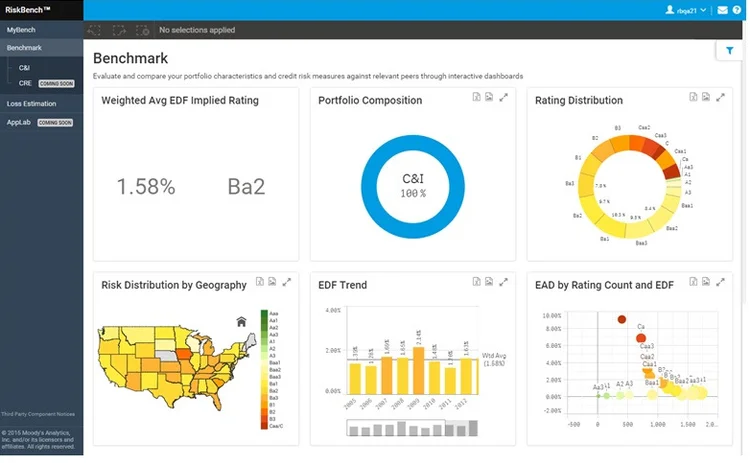Click the step back selection icon
Image resolution: width=750 pixels, height=463 pixels.
(94, 30)
